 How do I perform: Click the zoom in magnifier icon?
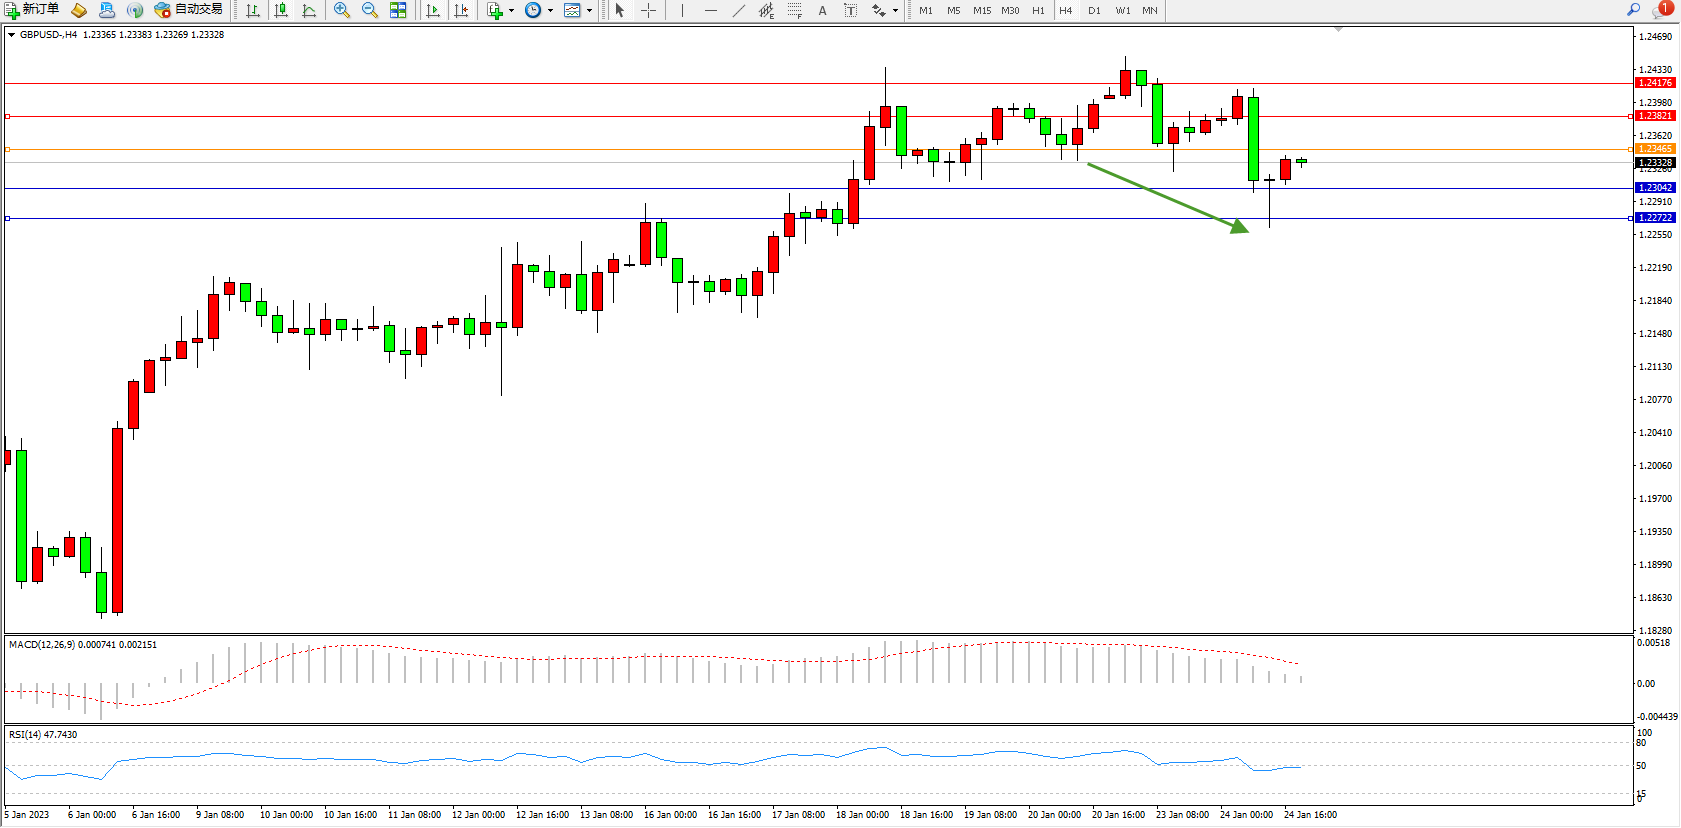point(342,10)
